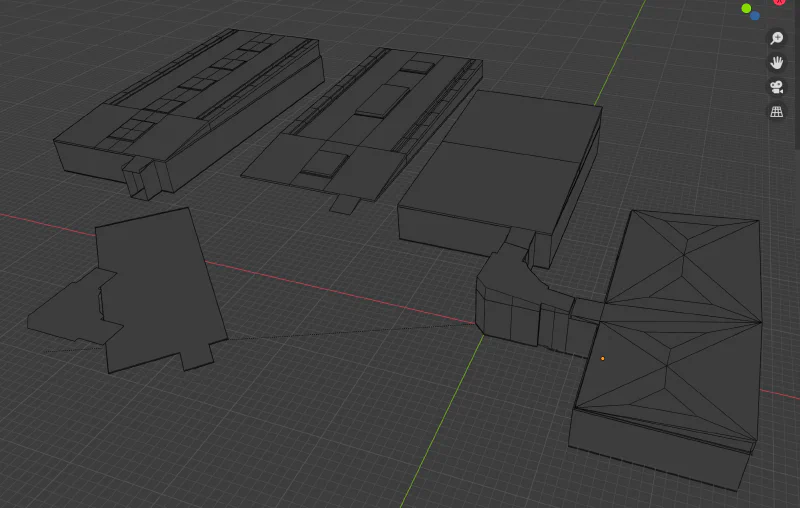Select the orange object origin dot
Screen dimensions: 800x508
coord(602,358)
